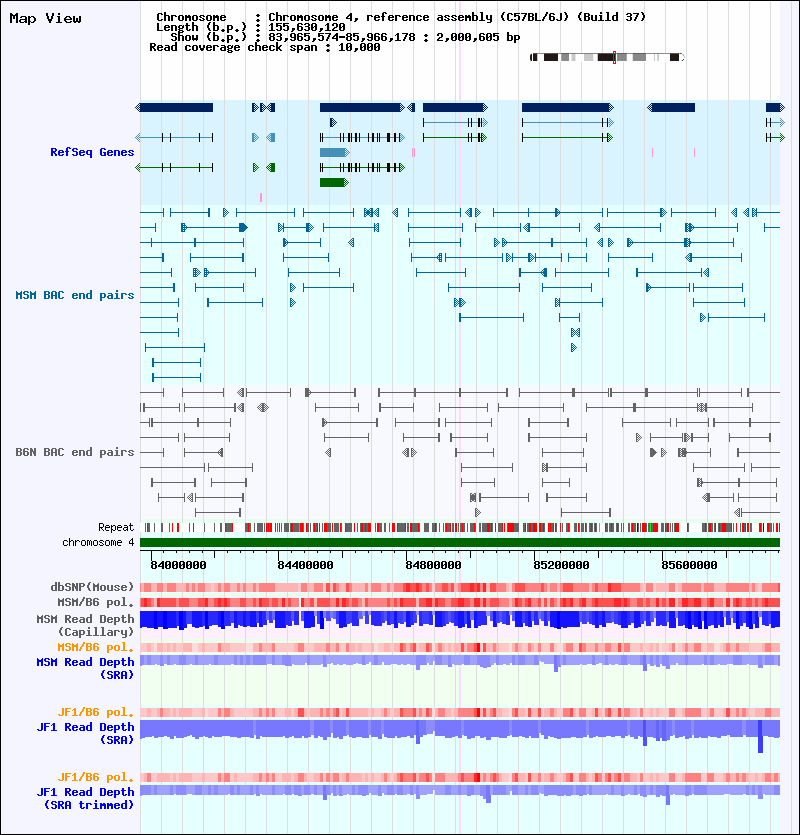
Task: Open the RefSeq Genes track label
Action: pos(92,152)
